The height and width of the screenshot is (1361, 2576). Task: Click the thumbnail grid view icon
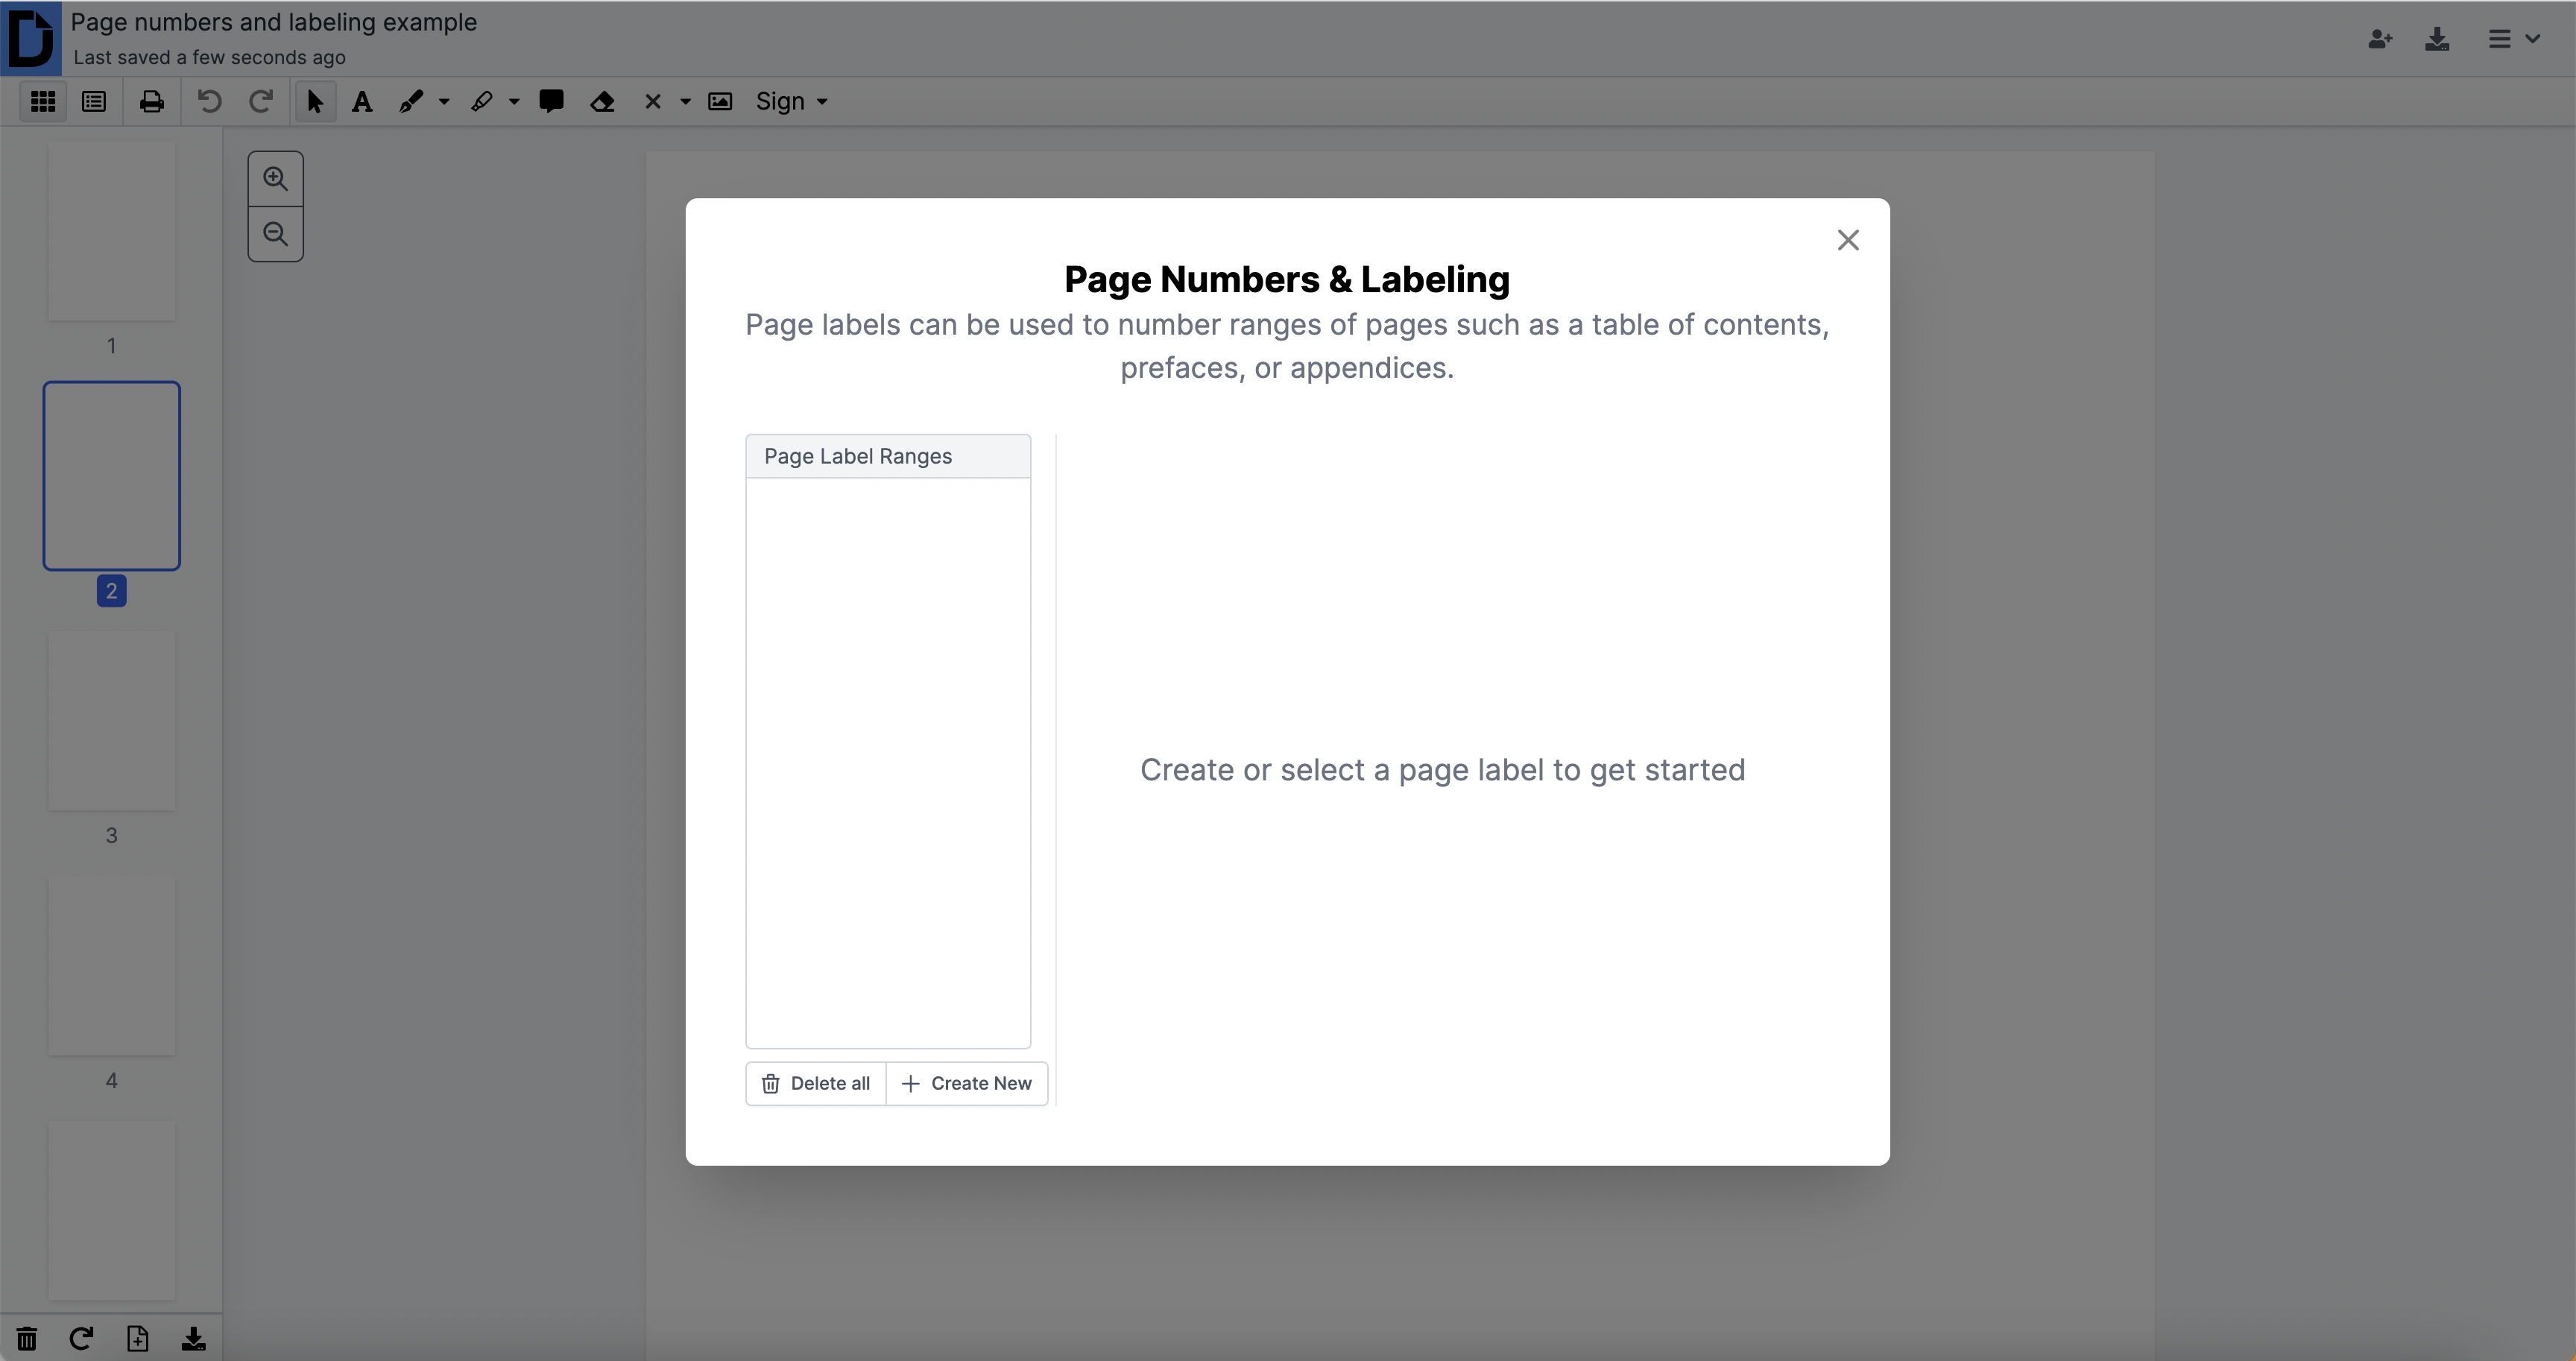coord(43,101)
